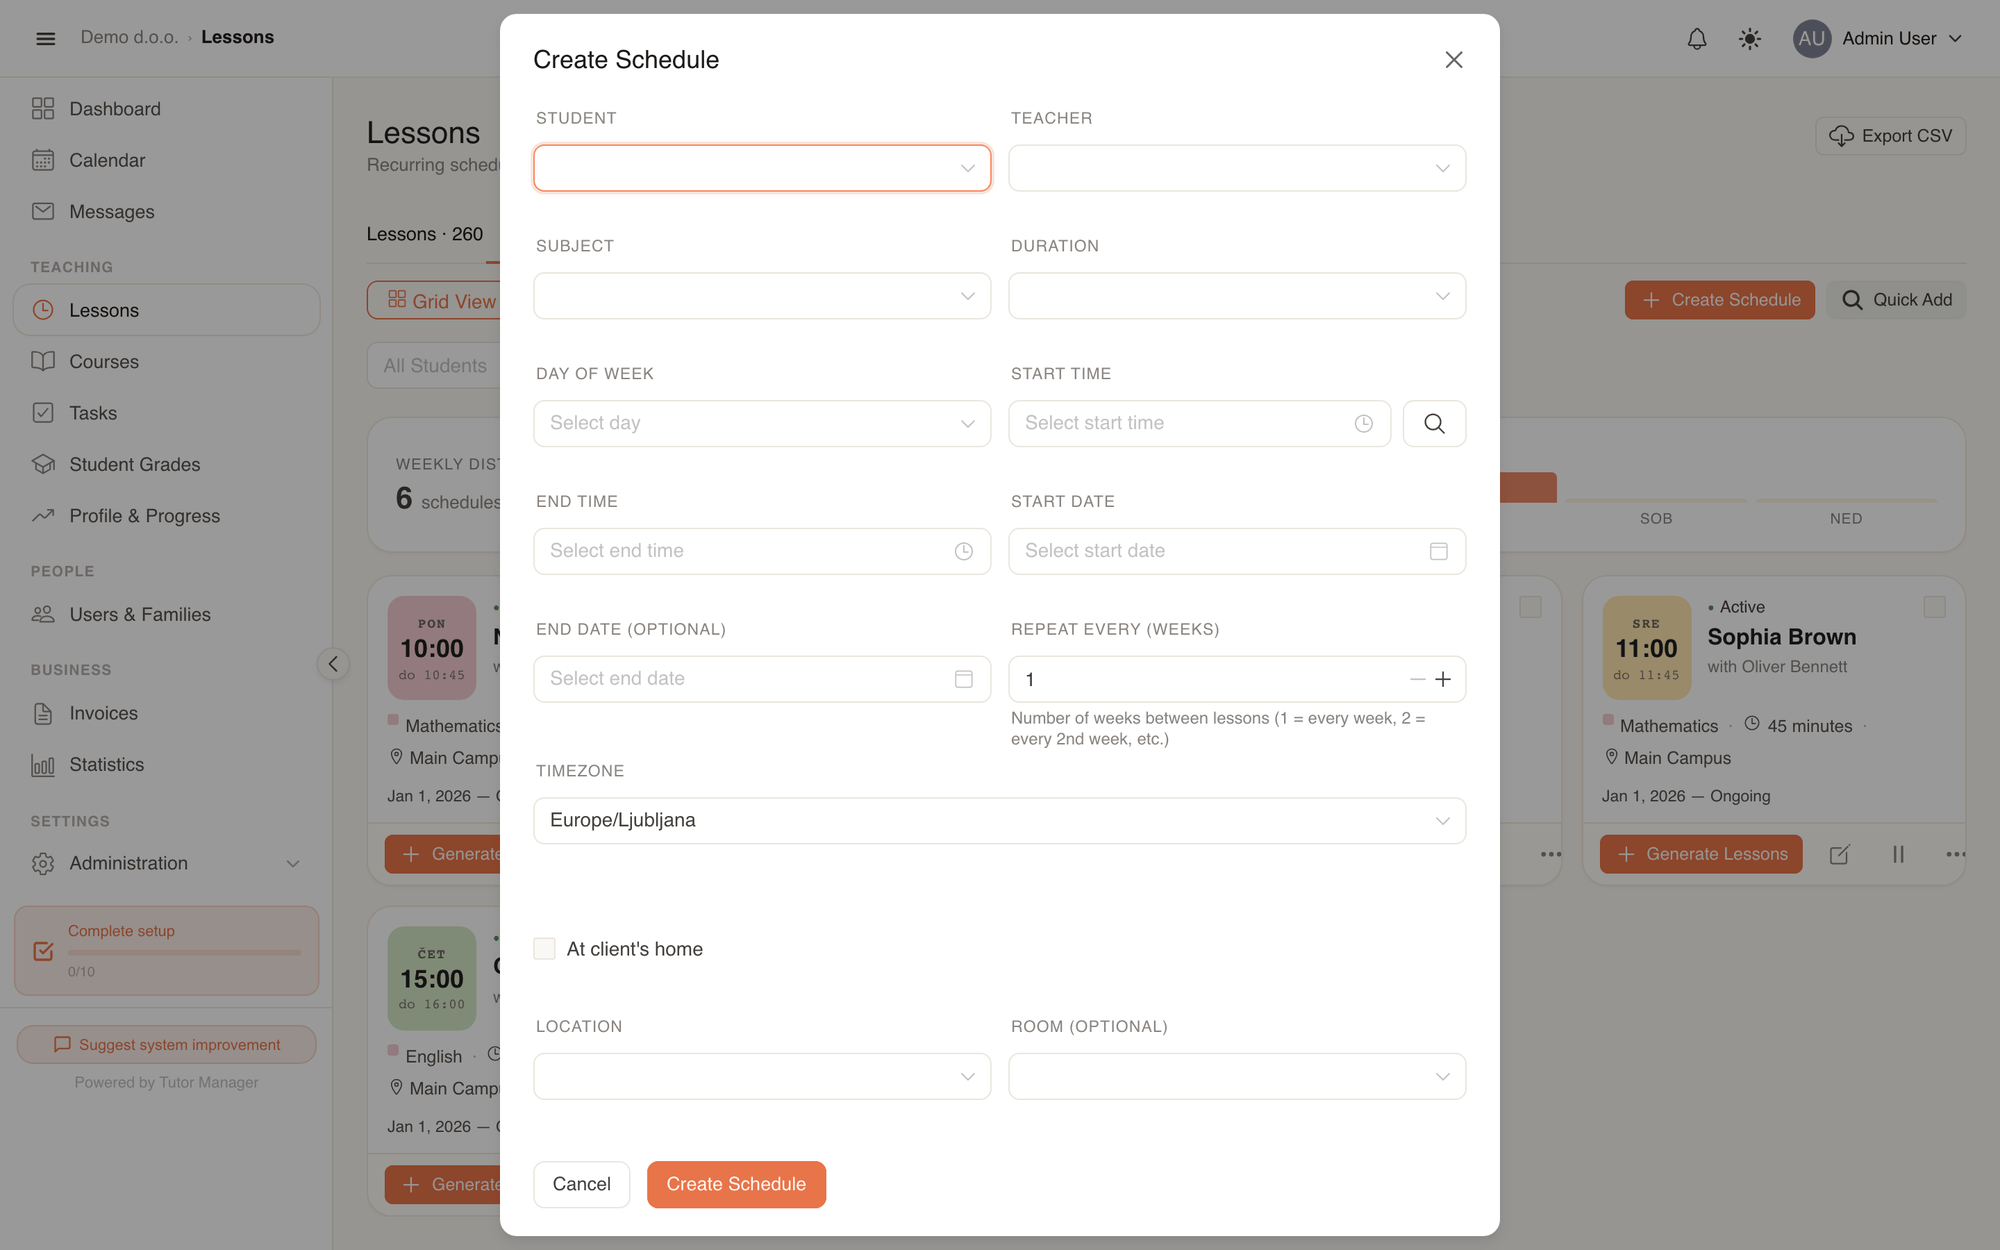Open the Teacher dropdown
This screenshot has width=2000, height=1250.
(x=1237, y=168)
